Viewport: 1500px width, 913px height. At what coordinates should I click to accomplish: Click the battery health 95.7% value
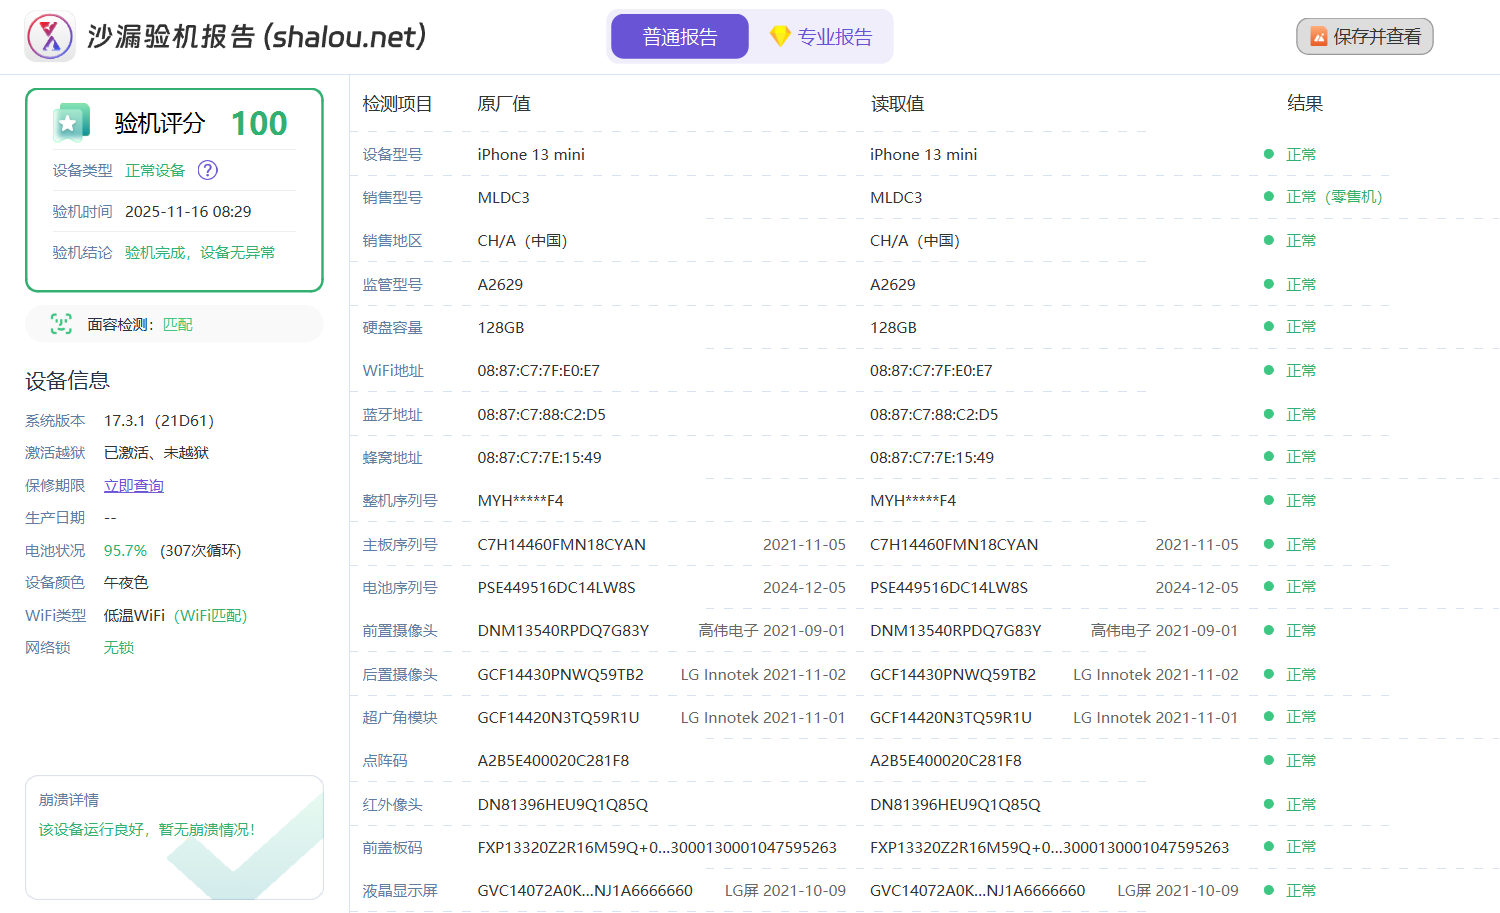[125, 551]
